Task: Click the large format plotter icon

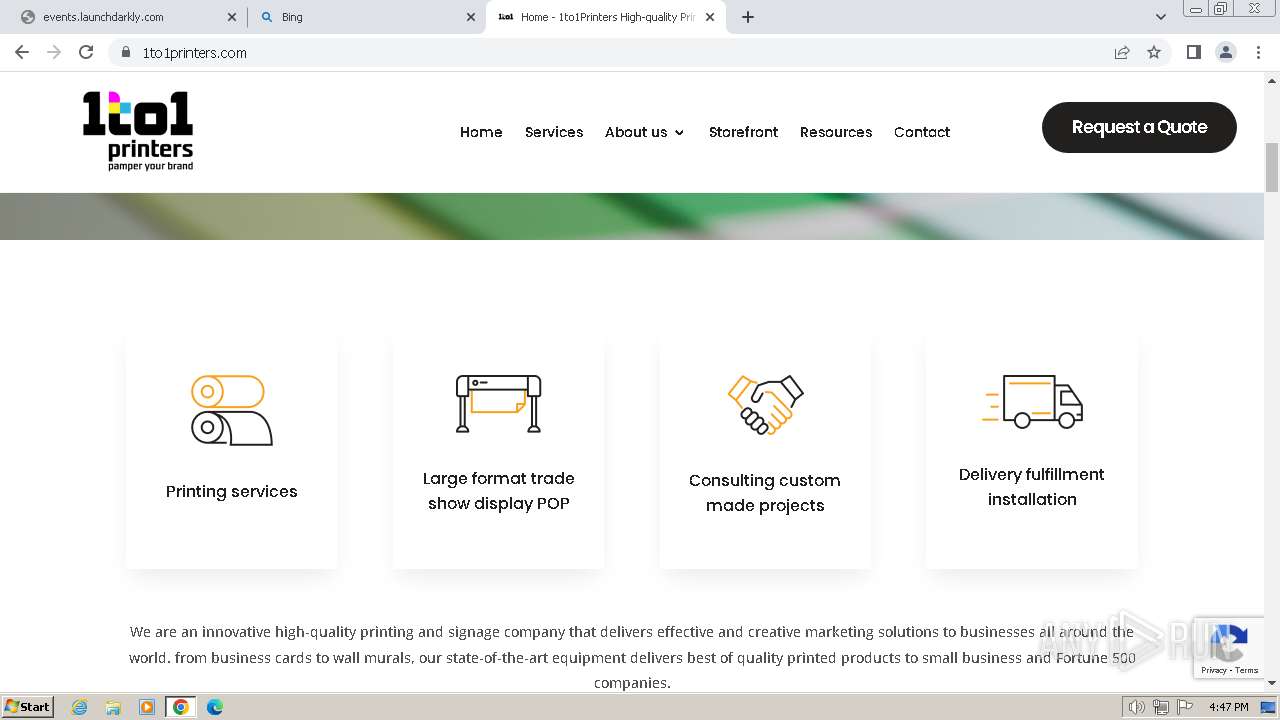Action: pos(498,404)
